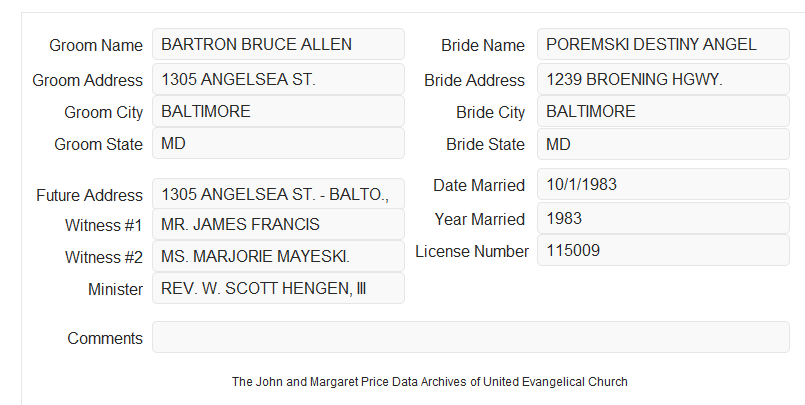Click the License Number field

pos(663,250)
